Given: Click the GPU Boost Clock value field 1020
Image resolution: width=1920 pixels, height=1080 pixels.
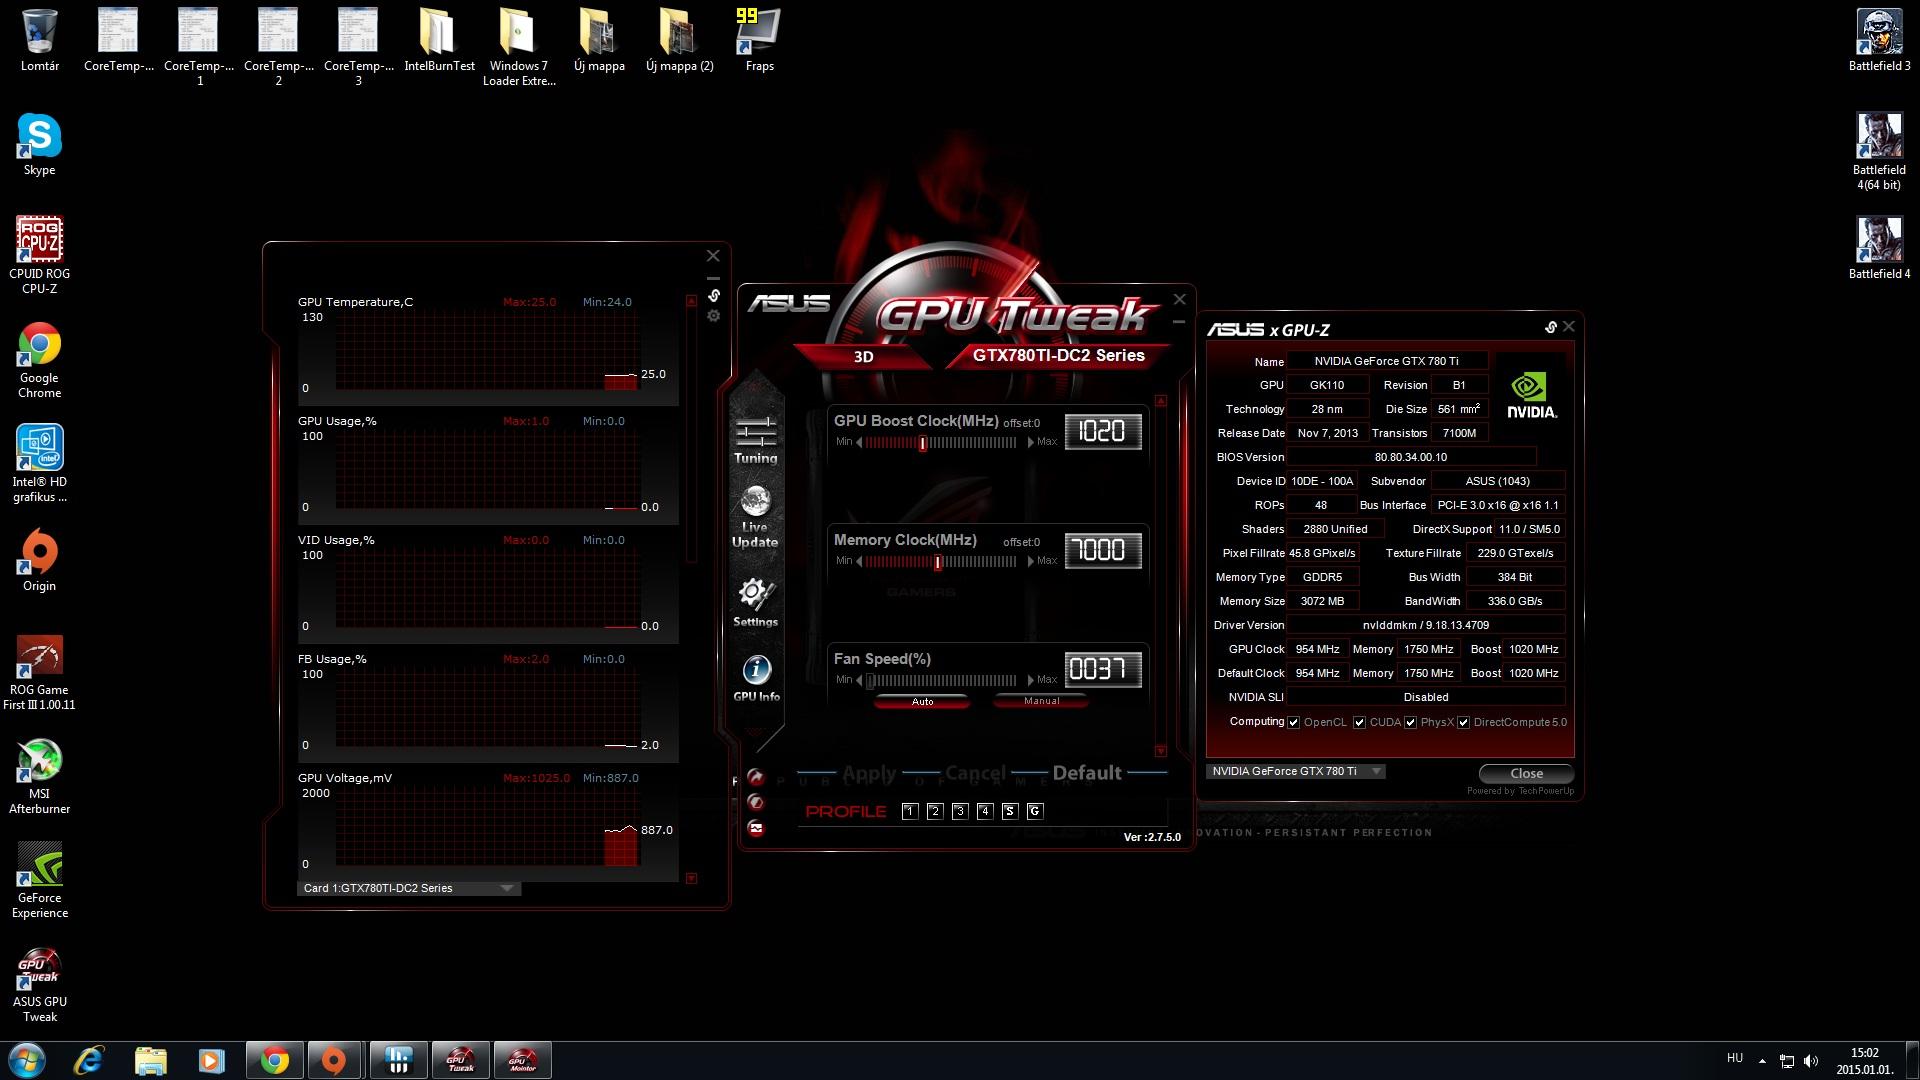Looking at the screenshot, I should click(1102, 431).
